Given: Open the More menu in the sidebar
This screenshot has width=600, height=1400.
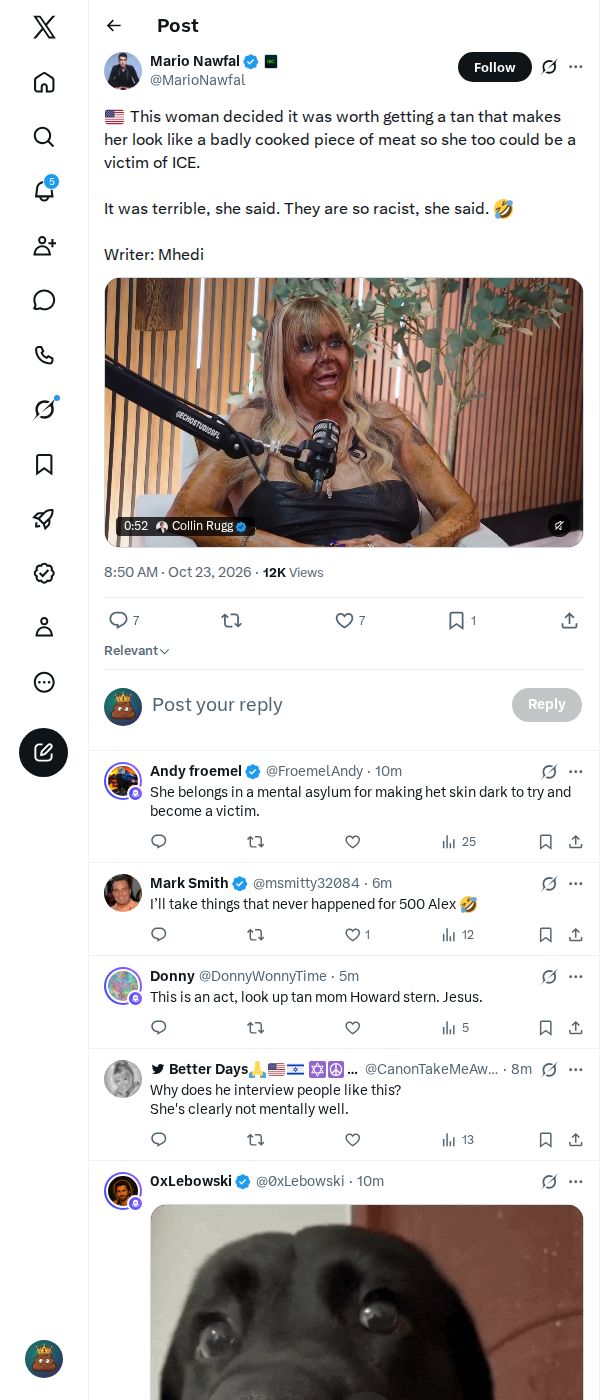Looking at the screenshot, I should 44,682.
